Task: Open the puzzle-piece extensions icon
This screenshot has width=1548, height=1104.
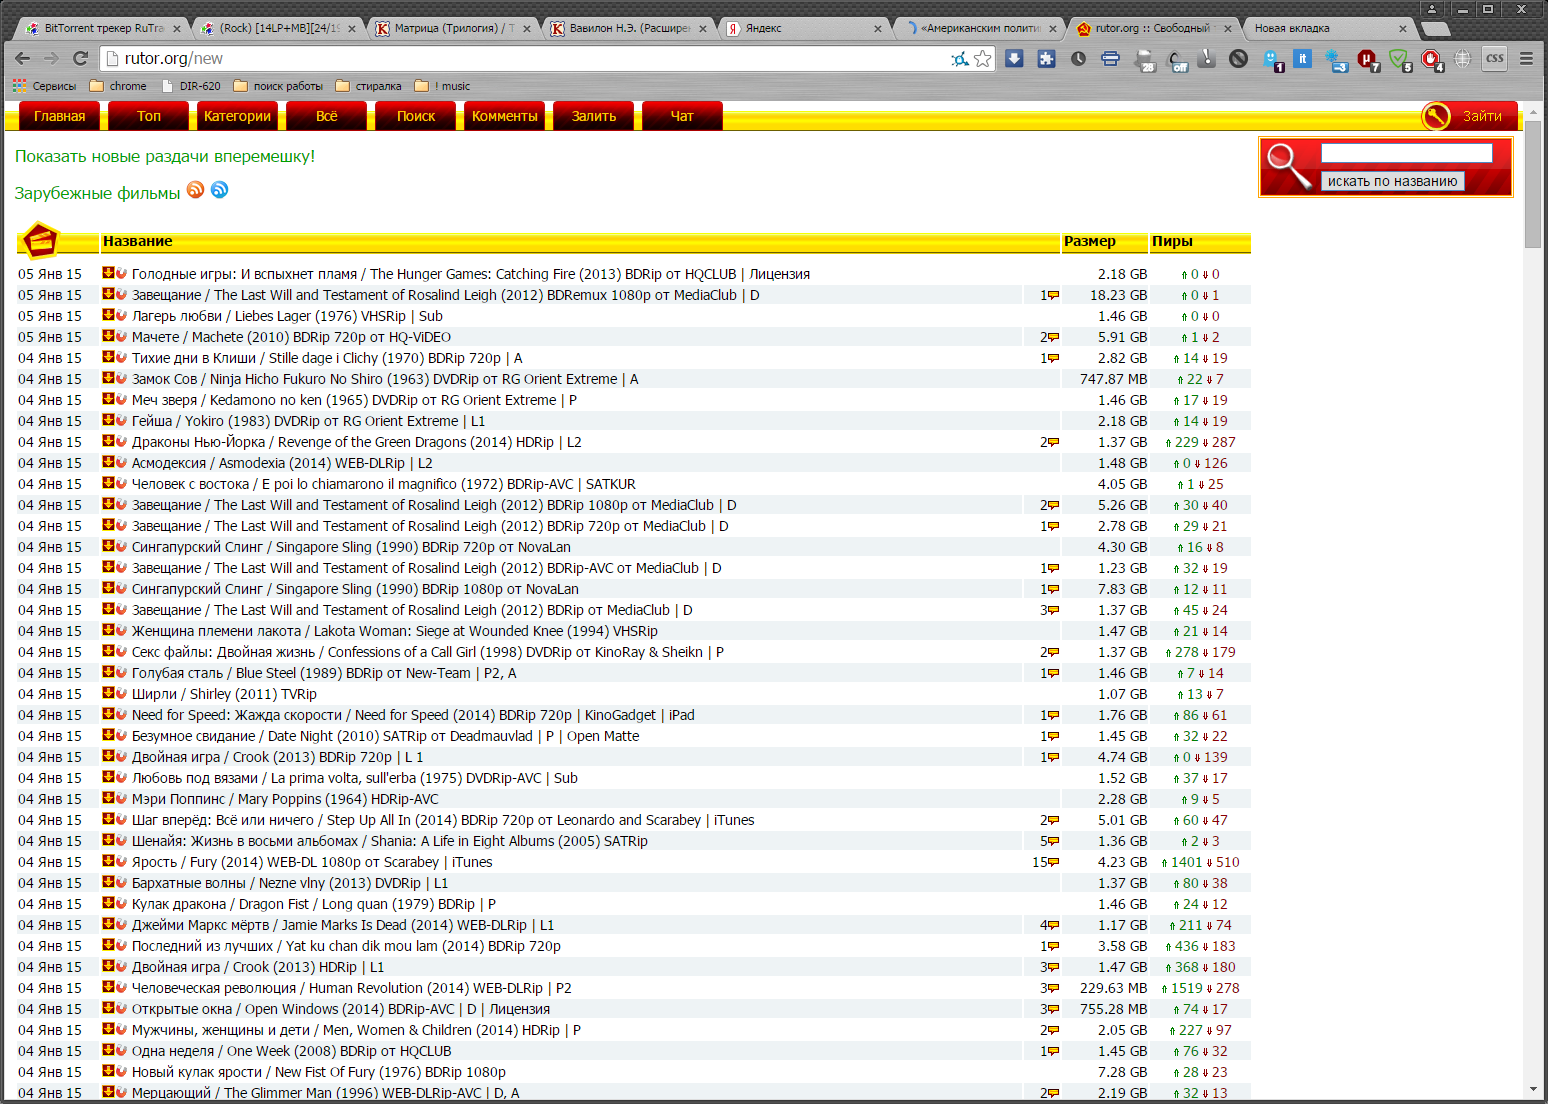Action: 1046,59
